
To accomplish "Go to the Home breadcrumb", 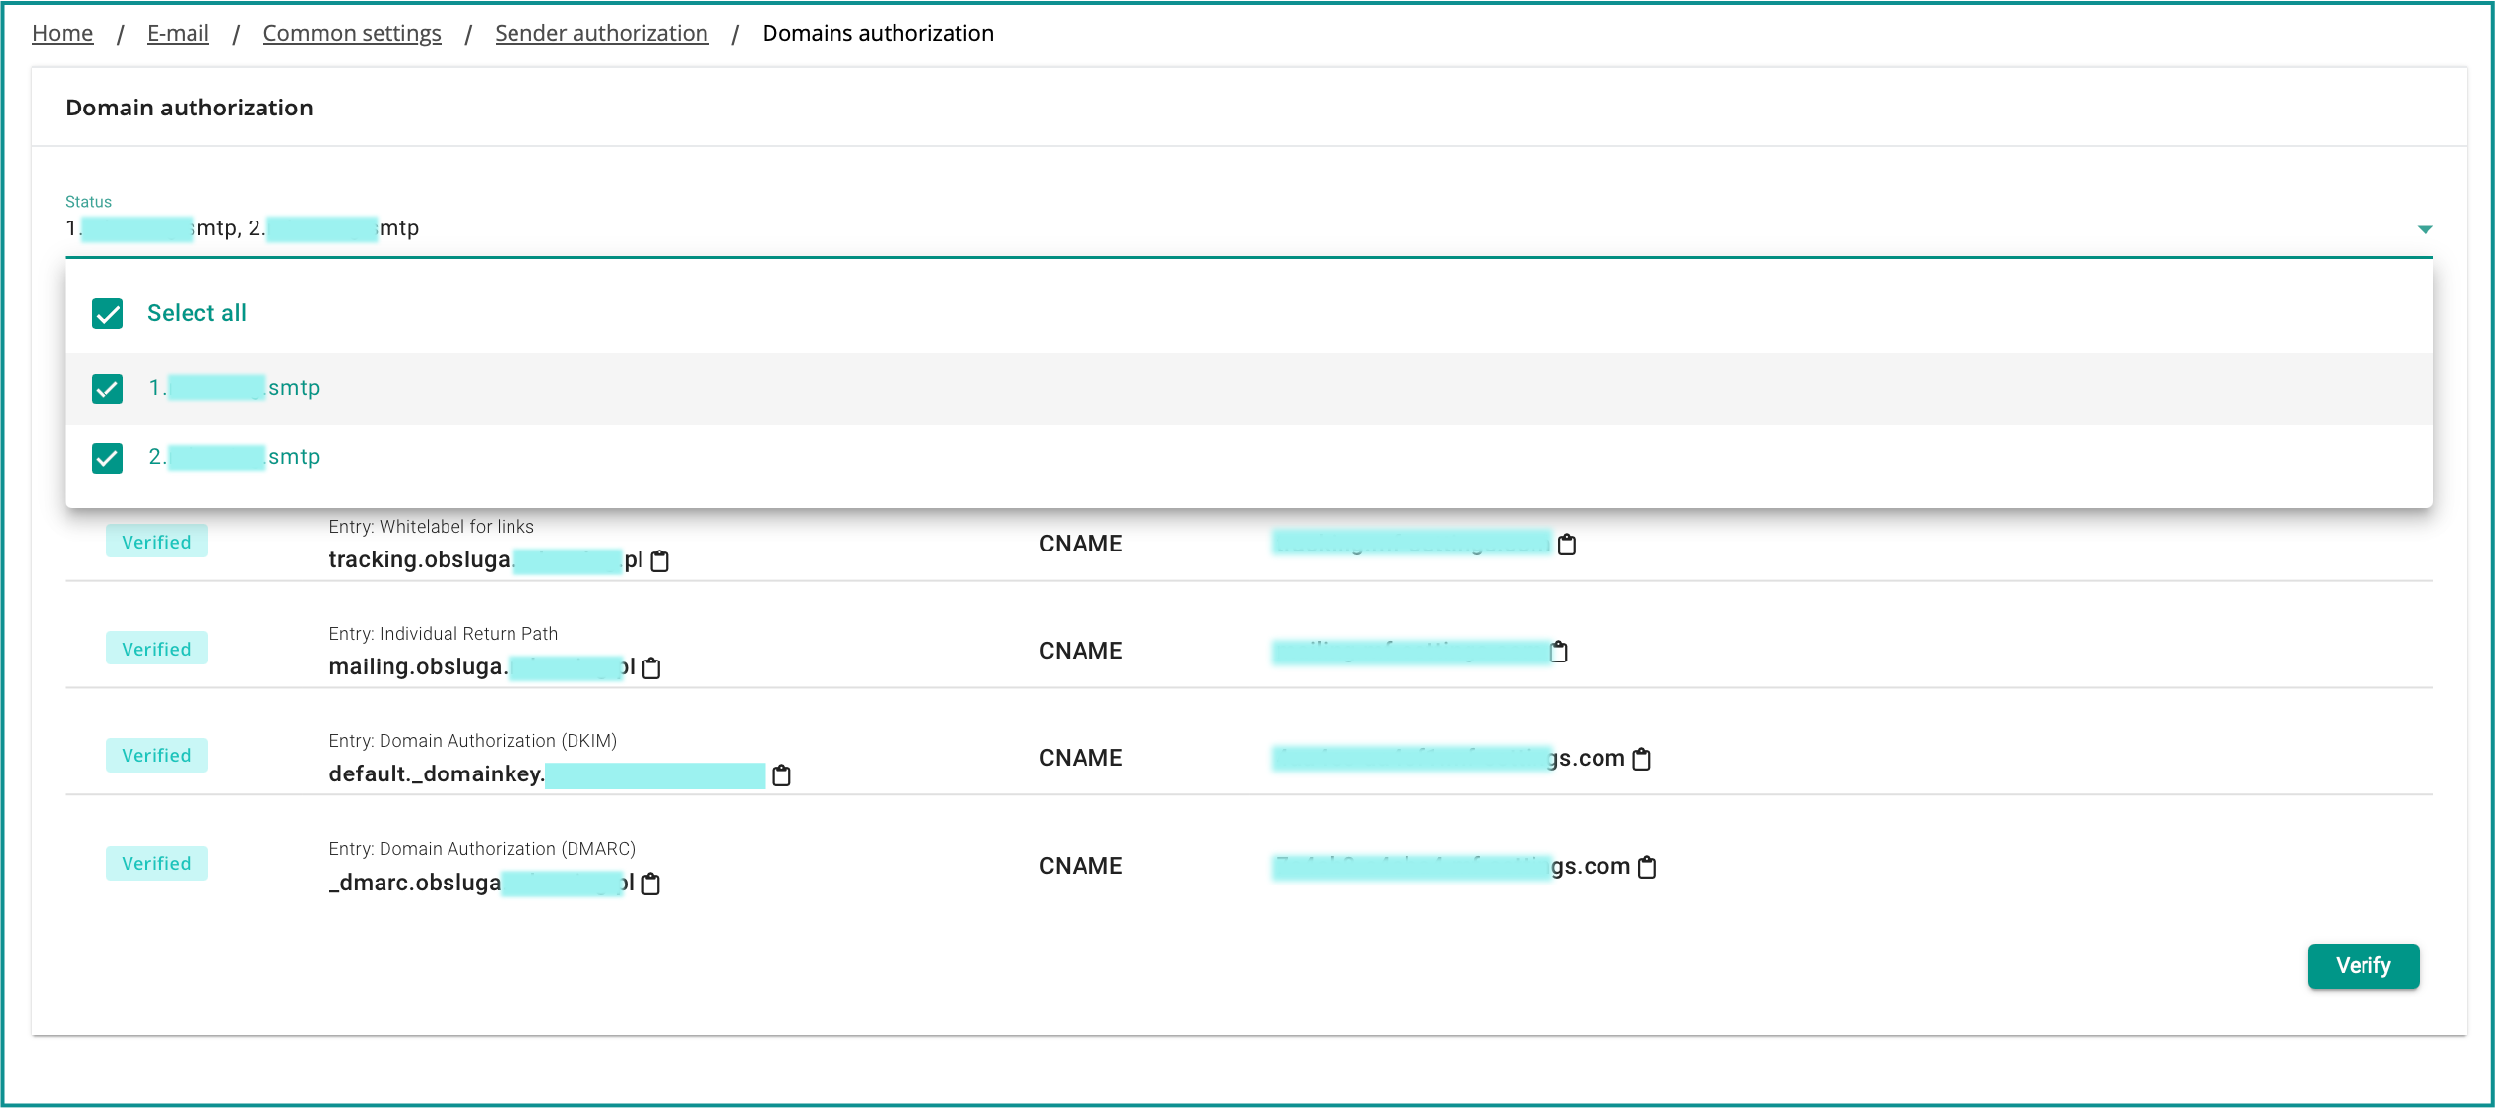I will 62,34.
